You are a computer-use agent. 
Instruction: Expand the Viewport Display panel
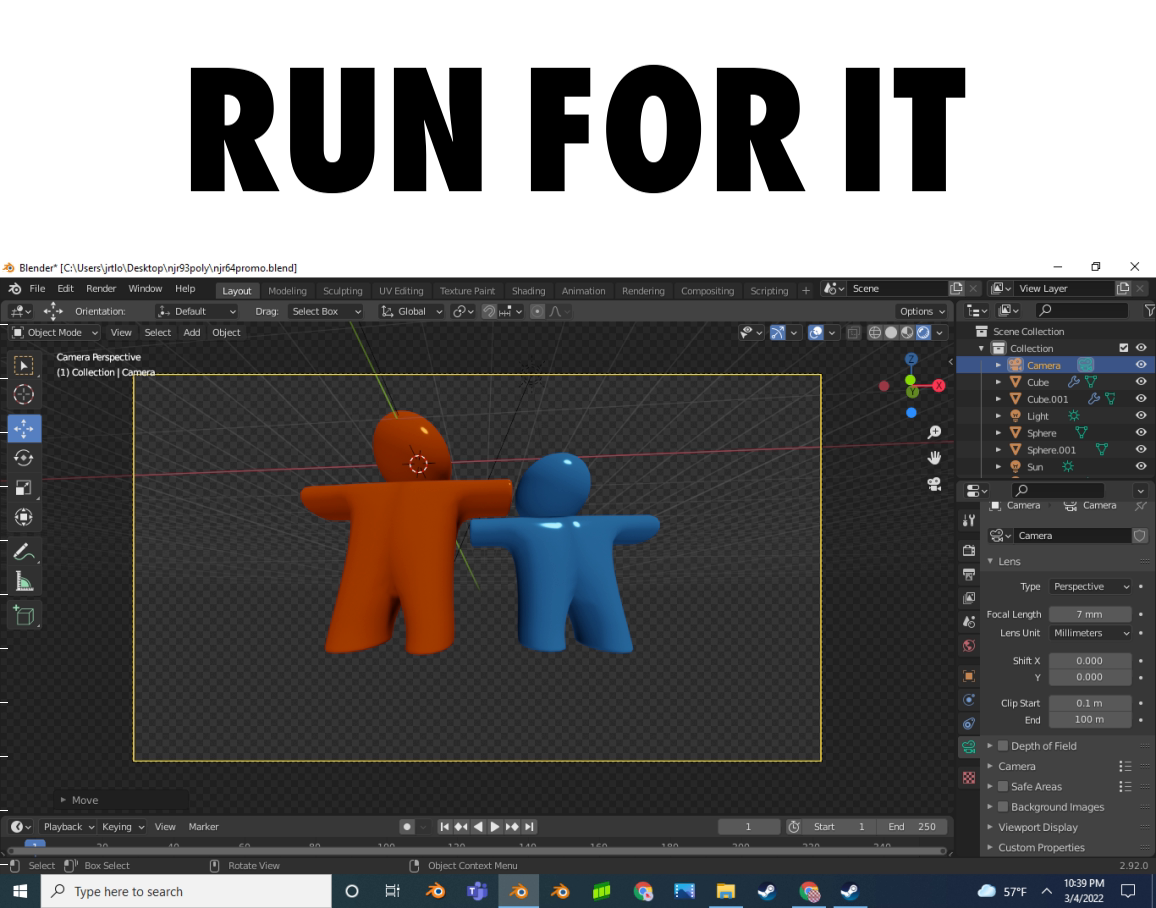point(1038,827)
